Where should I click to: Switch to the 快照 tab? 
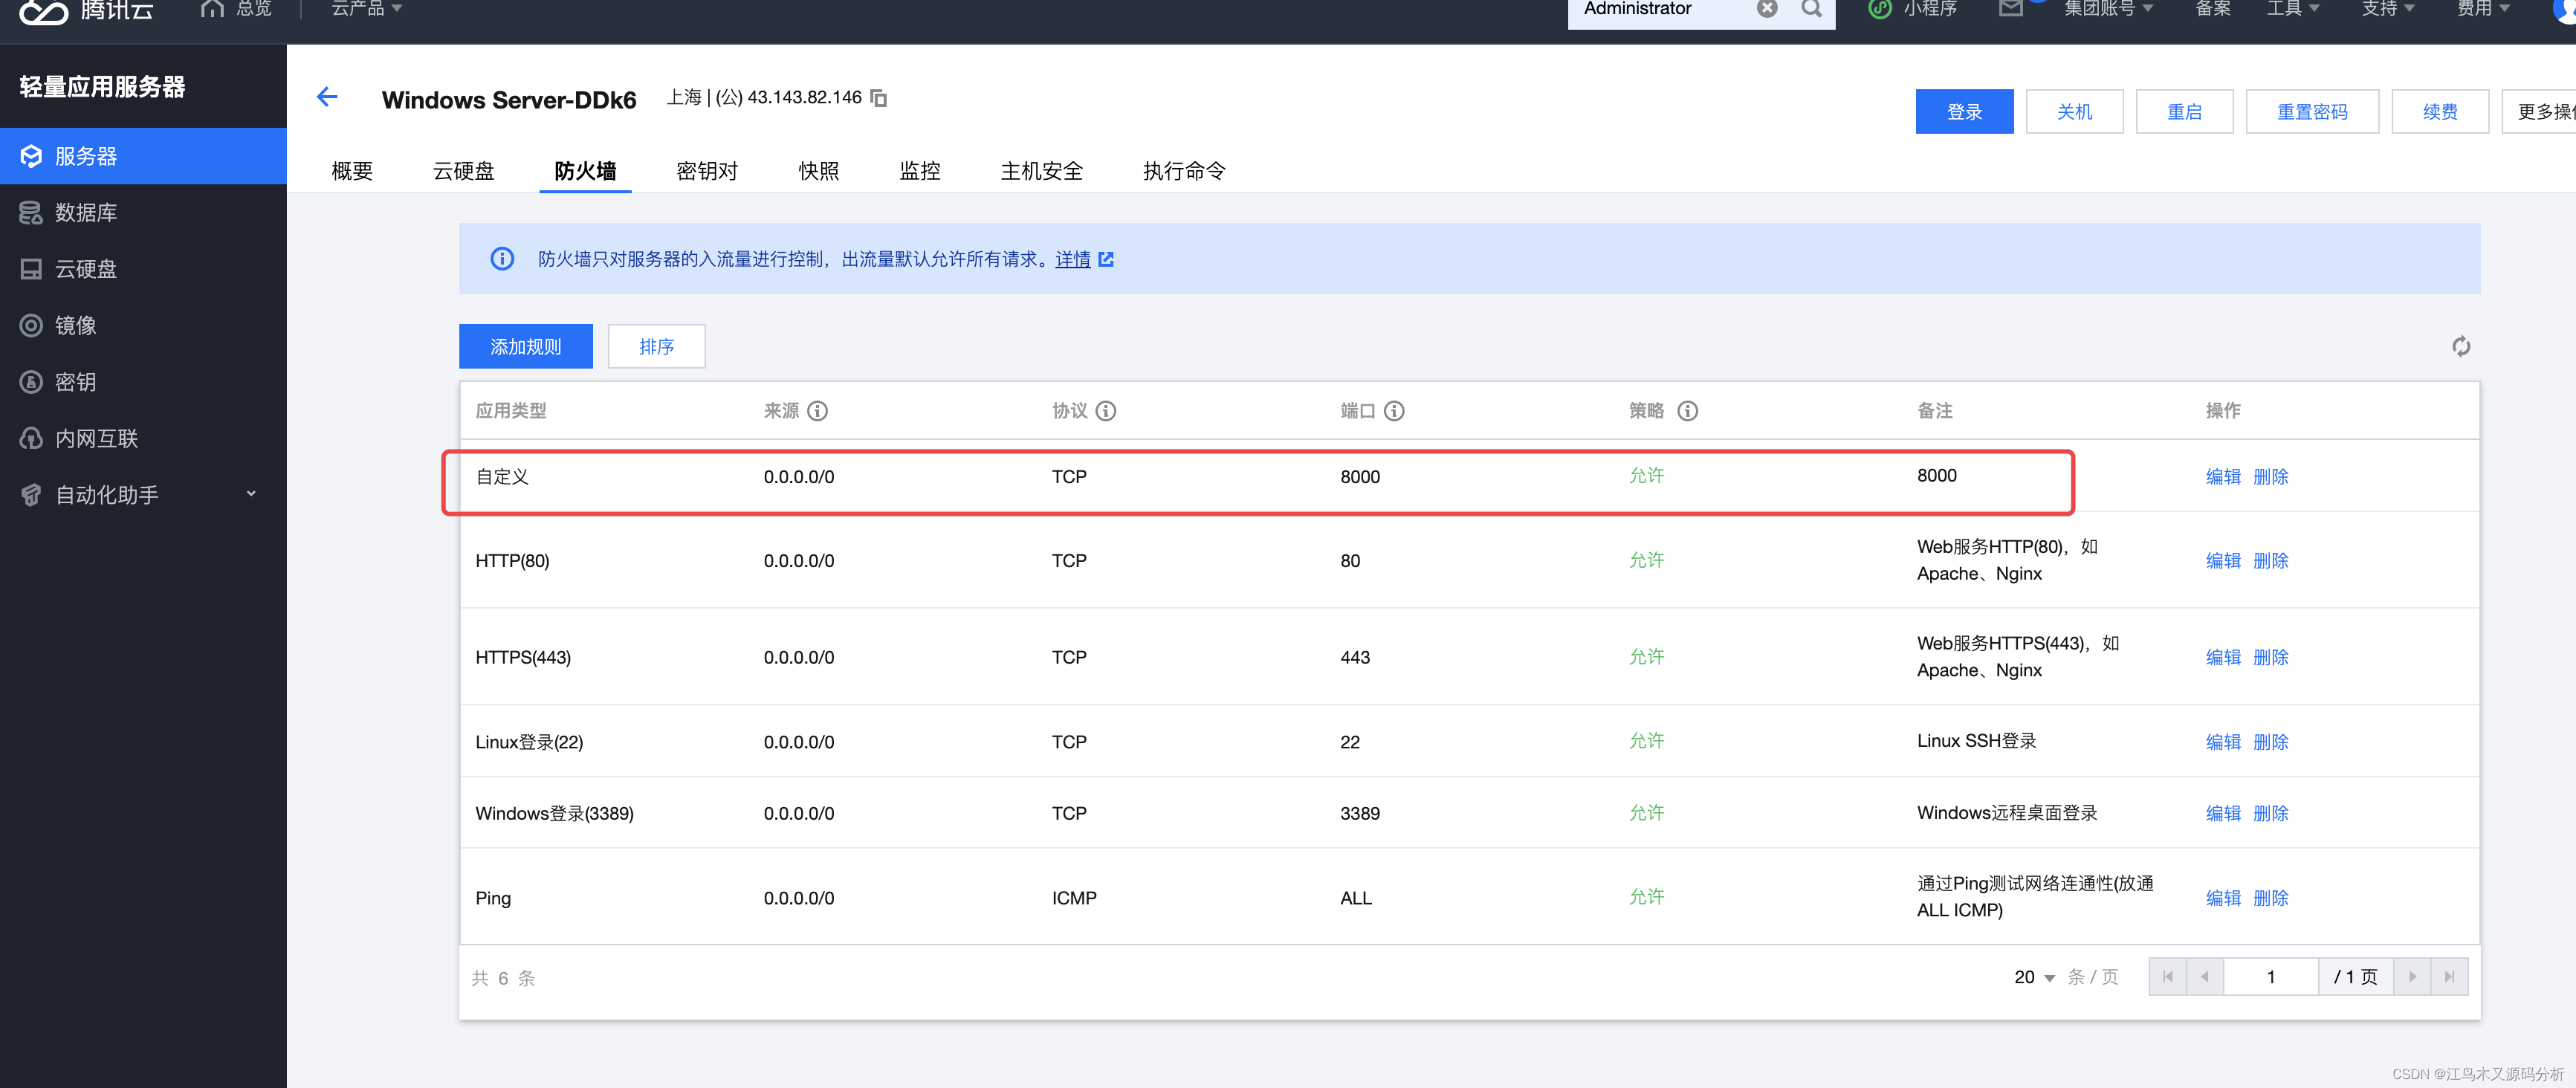click(x=819, y=171)
